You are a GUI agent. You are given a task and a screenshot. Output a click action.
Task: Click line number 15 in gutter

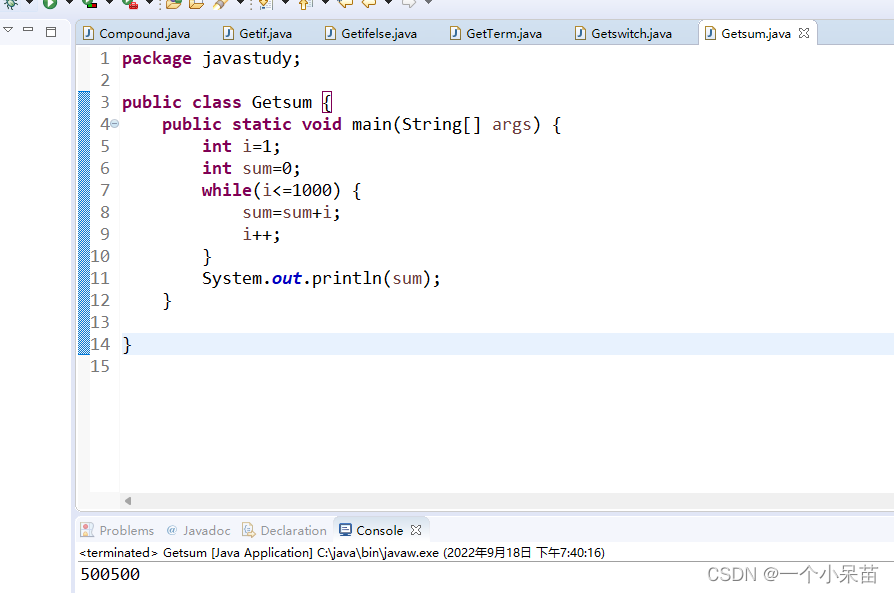point(100,367)
